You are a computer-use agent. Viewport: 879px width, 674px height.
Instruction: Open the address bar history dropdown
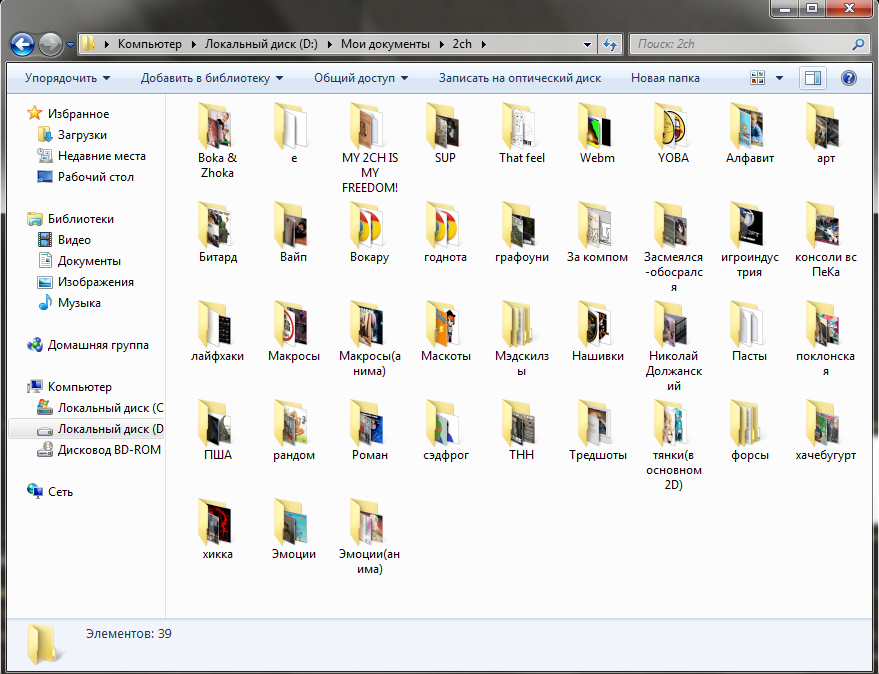pyautogui.click(x=587, y=44)
